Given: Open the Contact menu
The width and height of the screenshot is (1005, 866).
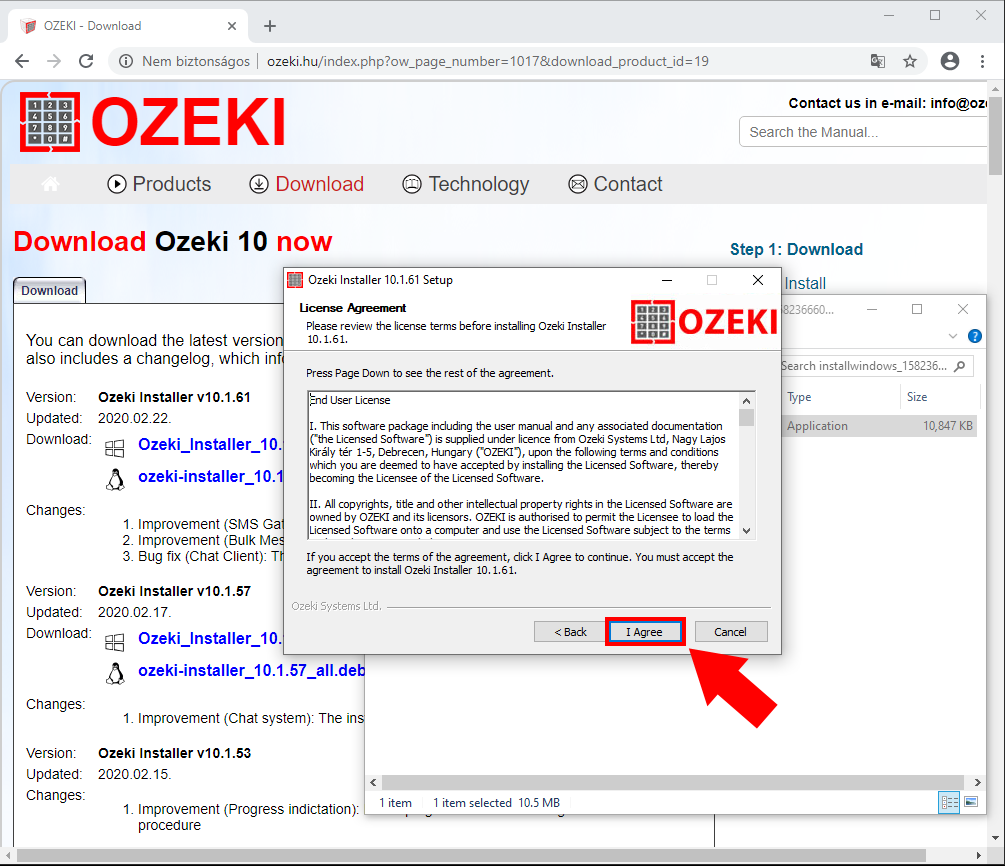Looking at the screenshot, I should 615,184.
